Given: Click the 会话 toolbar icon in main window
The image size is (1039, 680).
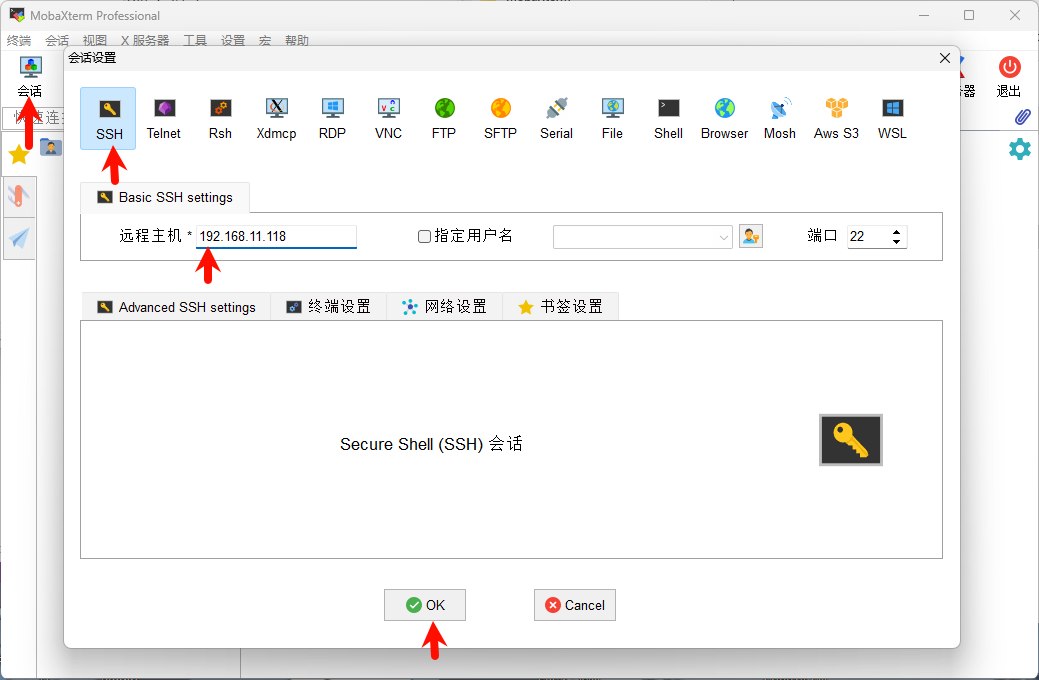Looking at the screenshot, I should tap(30, 77).
